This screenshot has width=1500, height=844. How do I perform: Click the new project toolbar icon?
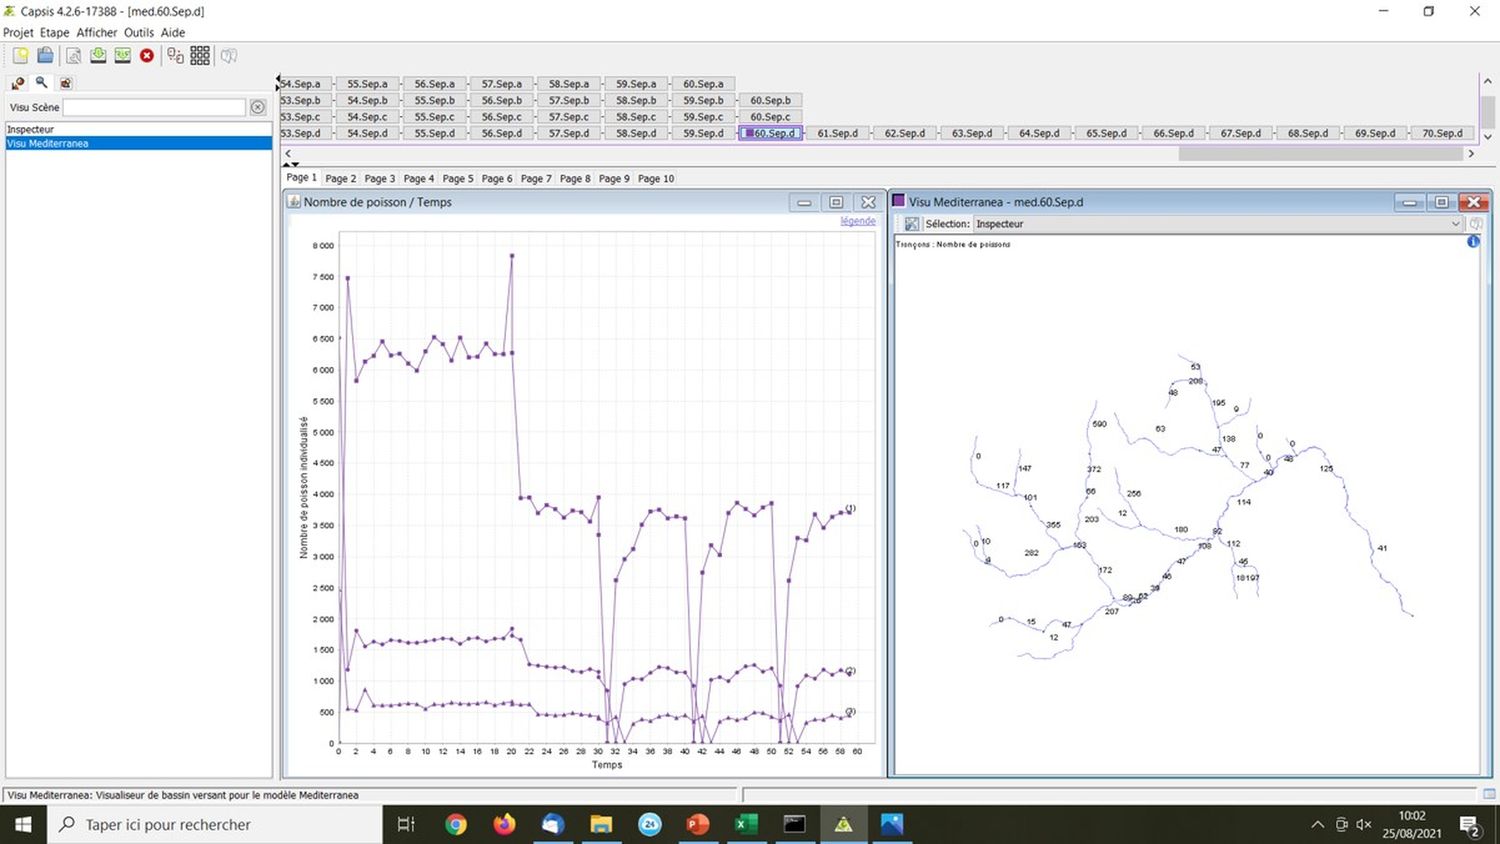(20, 56)
